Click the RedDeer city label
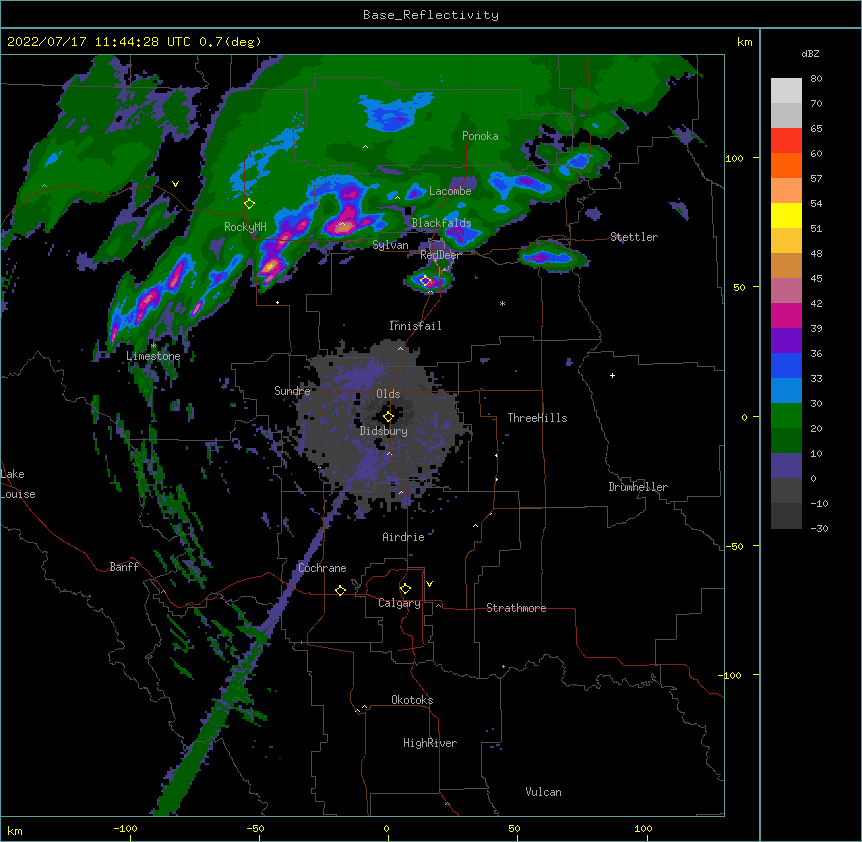 pos(440,255)
